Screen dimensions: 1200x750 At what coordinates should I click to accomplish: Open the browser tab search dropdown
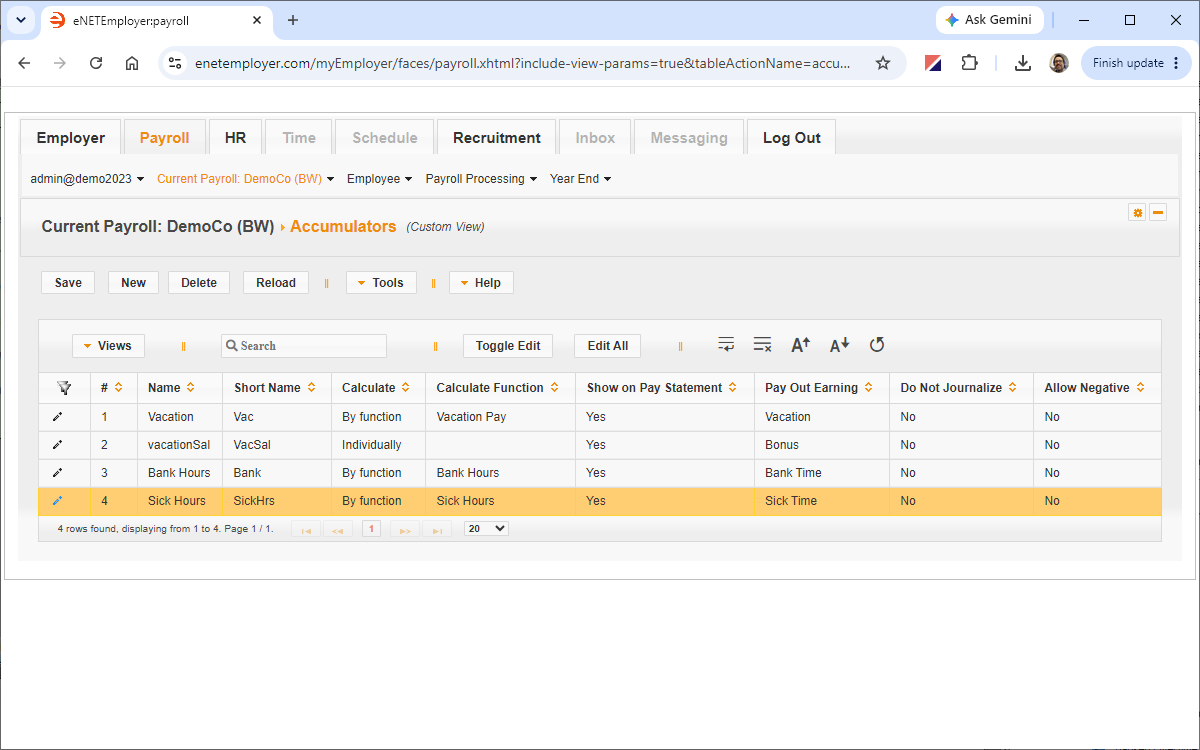(20, 20)
